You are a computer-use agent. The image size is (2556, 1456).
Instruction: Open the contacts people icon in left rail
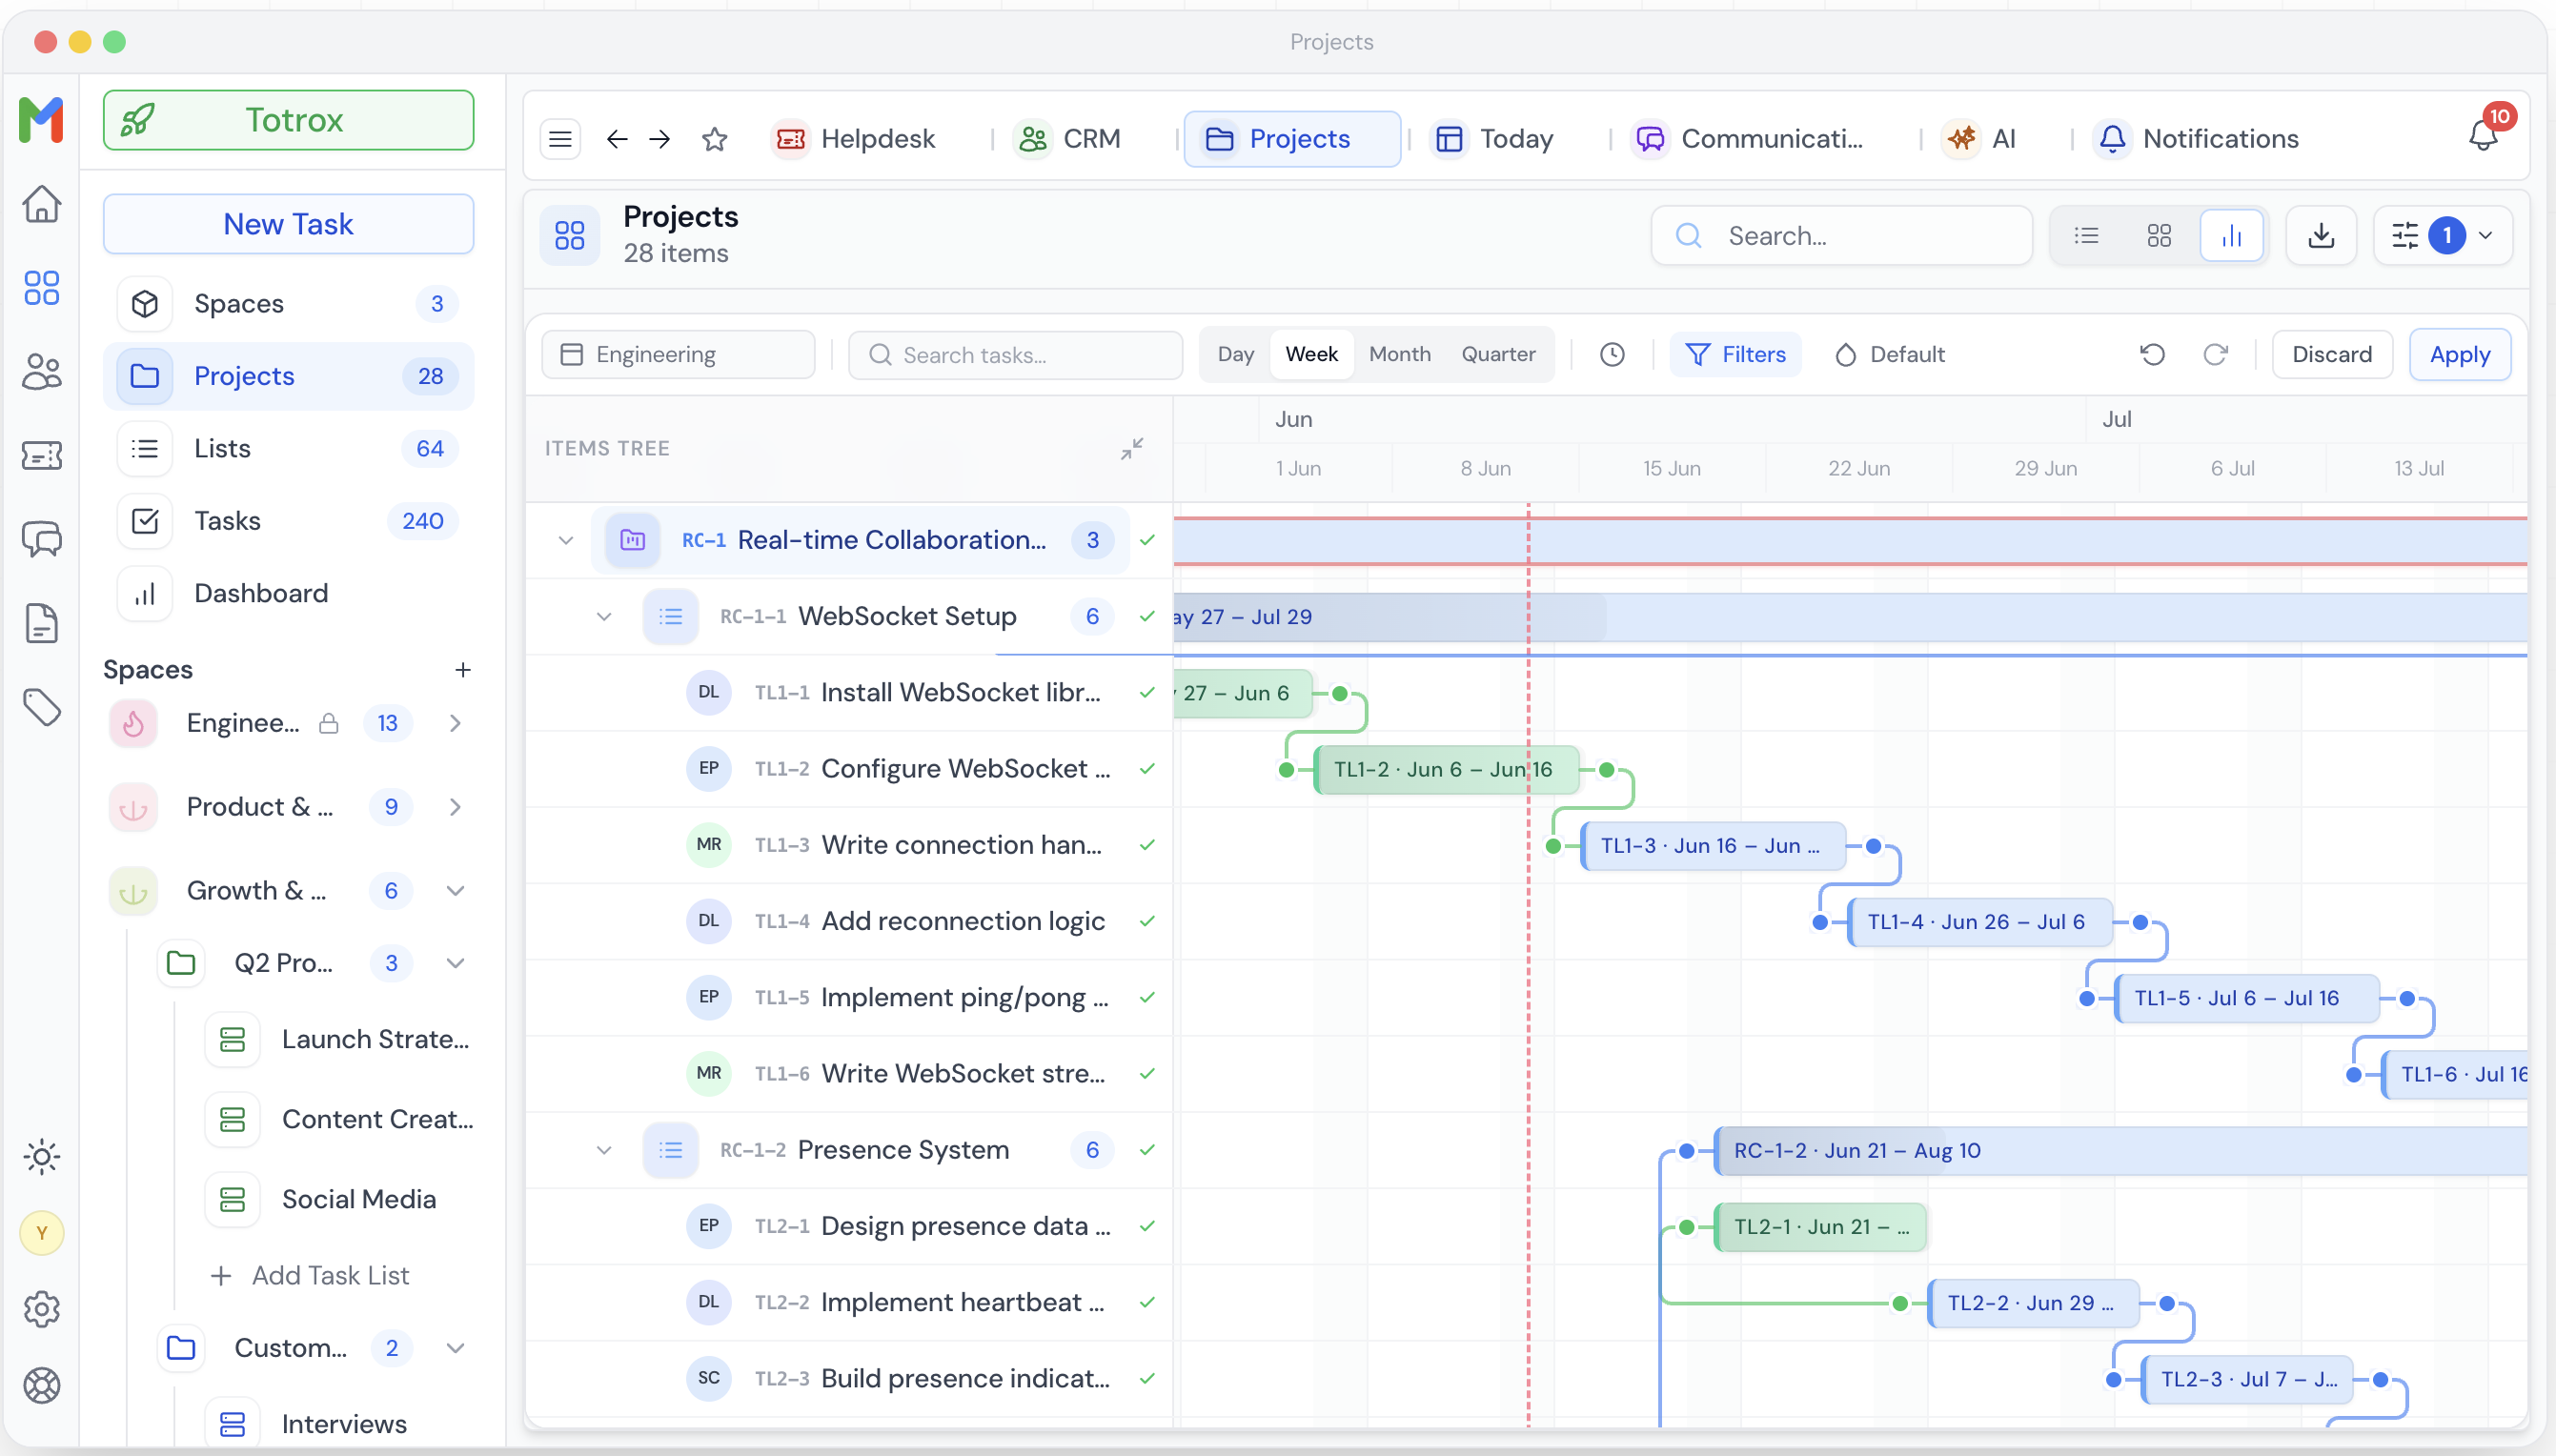pos(41,372)
